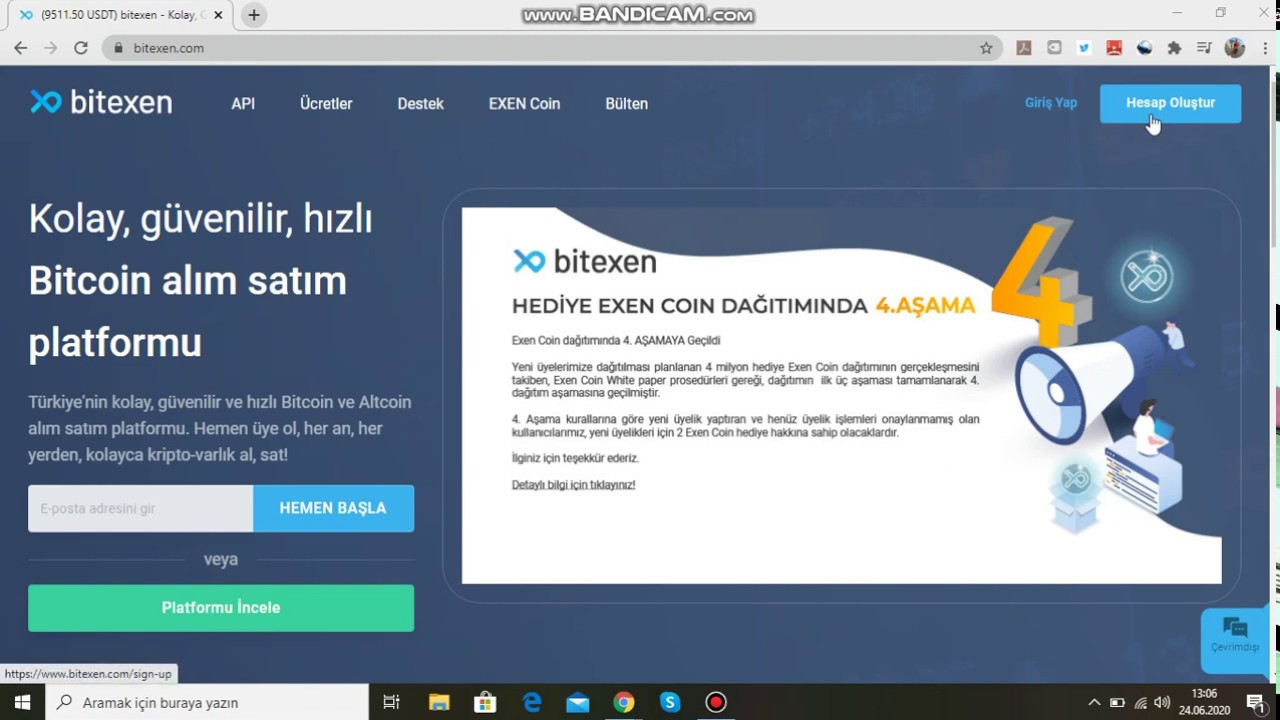
Task: Open the Windows Start menu
Action: pyautogui.click(x=23, y=702)
